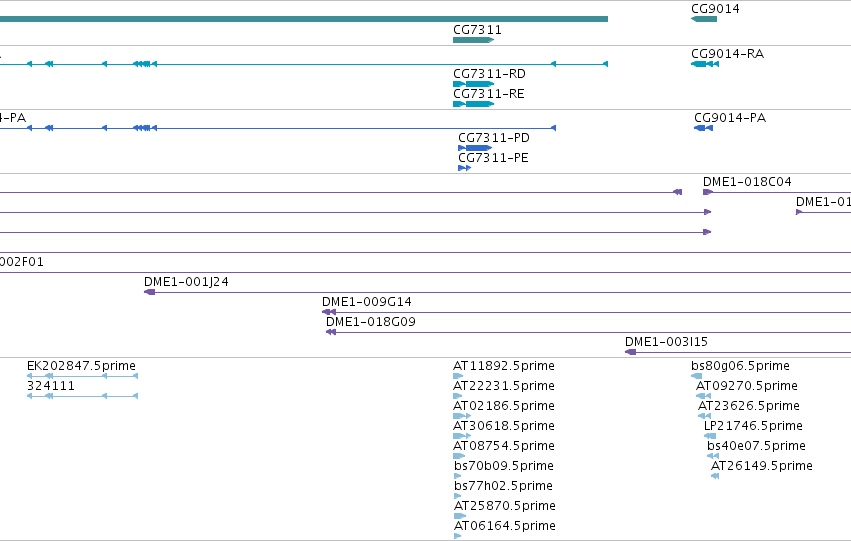Screen dimensions: 851x541
Task: Select the bs70b09.5prime EST label
Action: coord(504,466)
